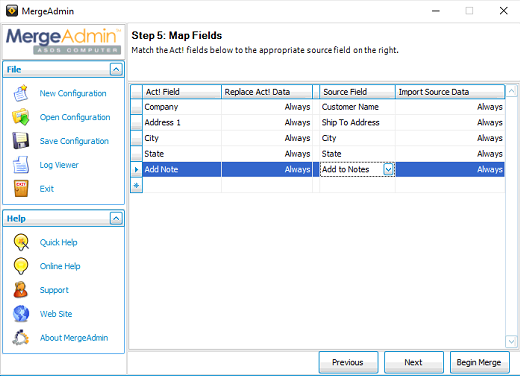Click the Add Note row's Import Source Data Always cell

(450, 169)
